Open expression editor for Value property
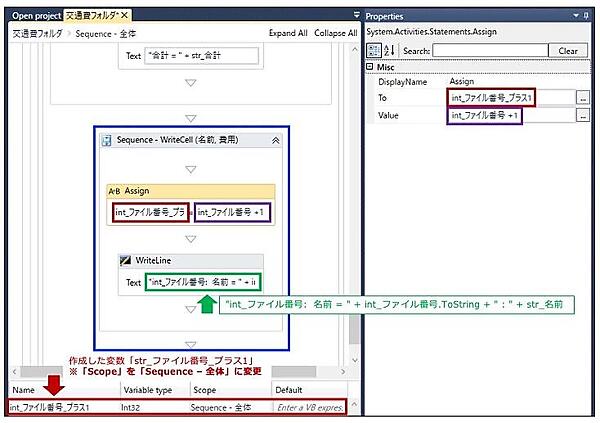 coord(583,115)
